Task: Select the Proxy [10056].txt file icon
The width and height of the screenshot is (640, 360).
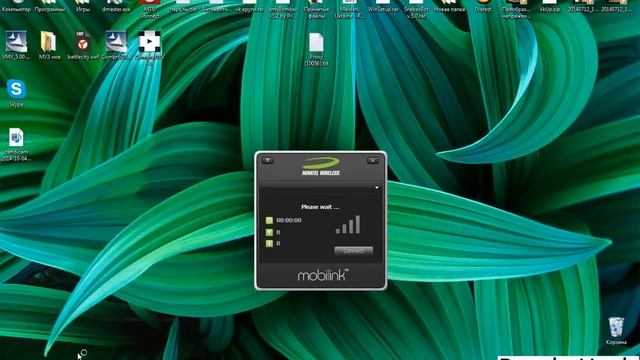Action: coord(316,49)
